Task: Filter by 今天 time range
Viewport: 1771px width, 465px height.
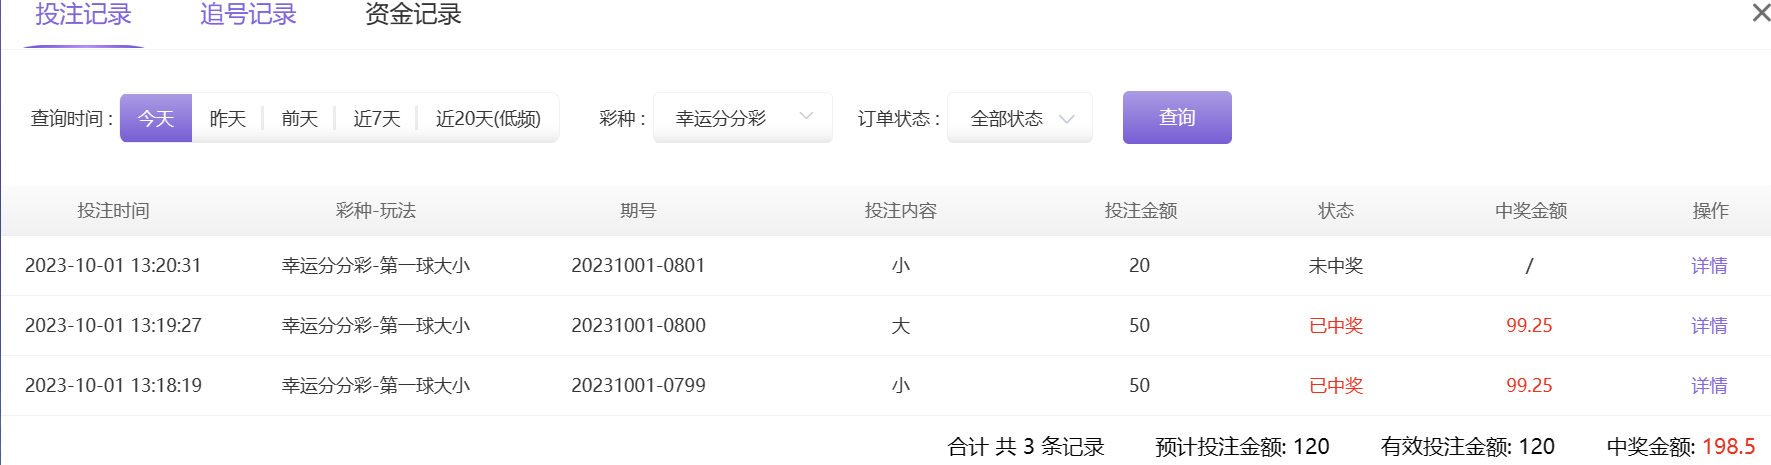Action: click(x=156, y=118)
